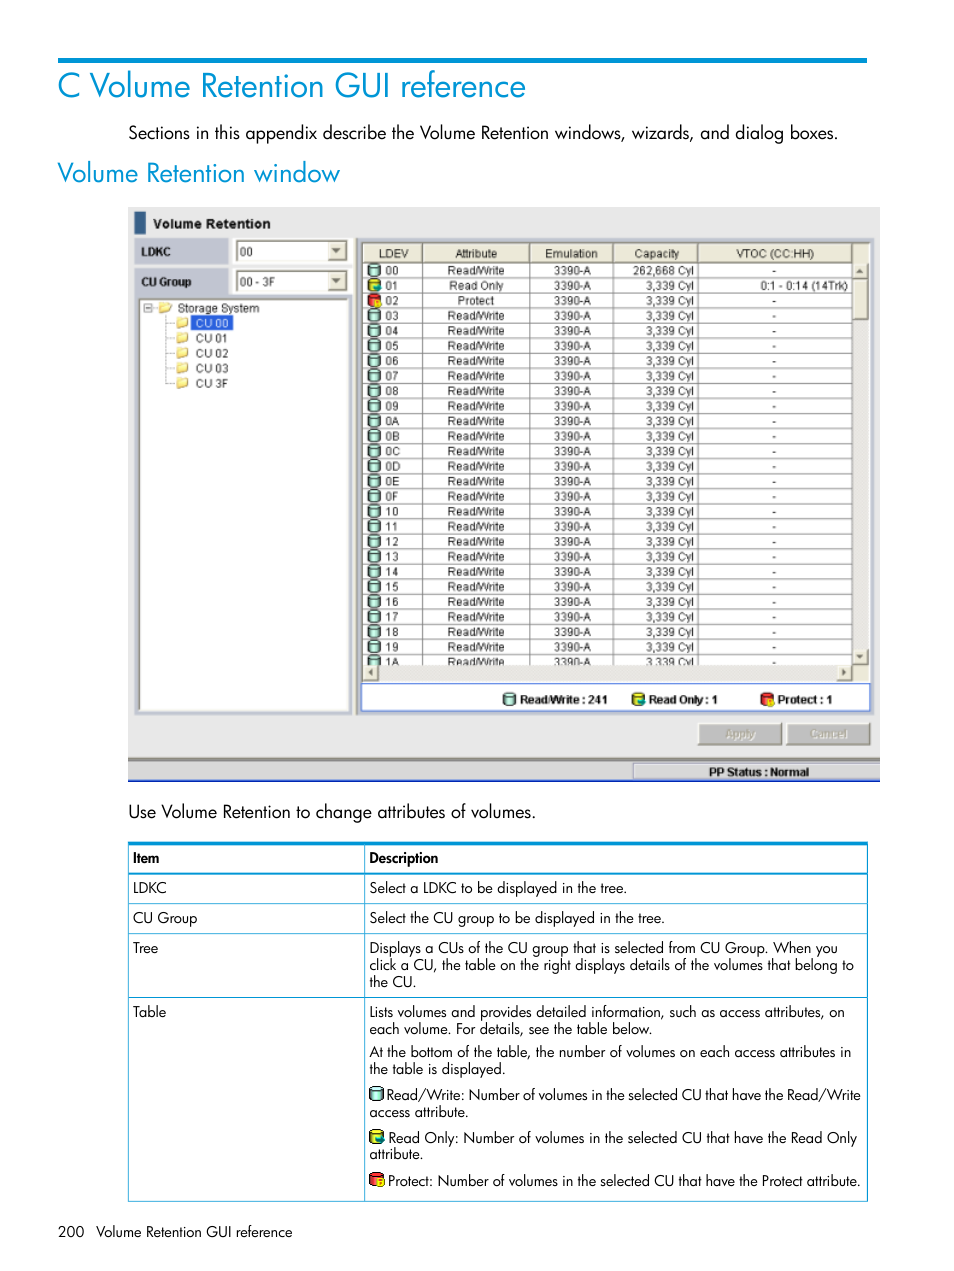This screenshot has width=954, height=1271.
Task: Sort by the Capacity column header
Action: pyautogui.click(x=656, y=253)
